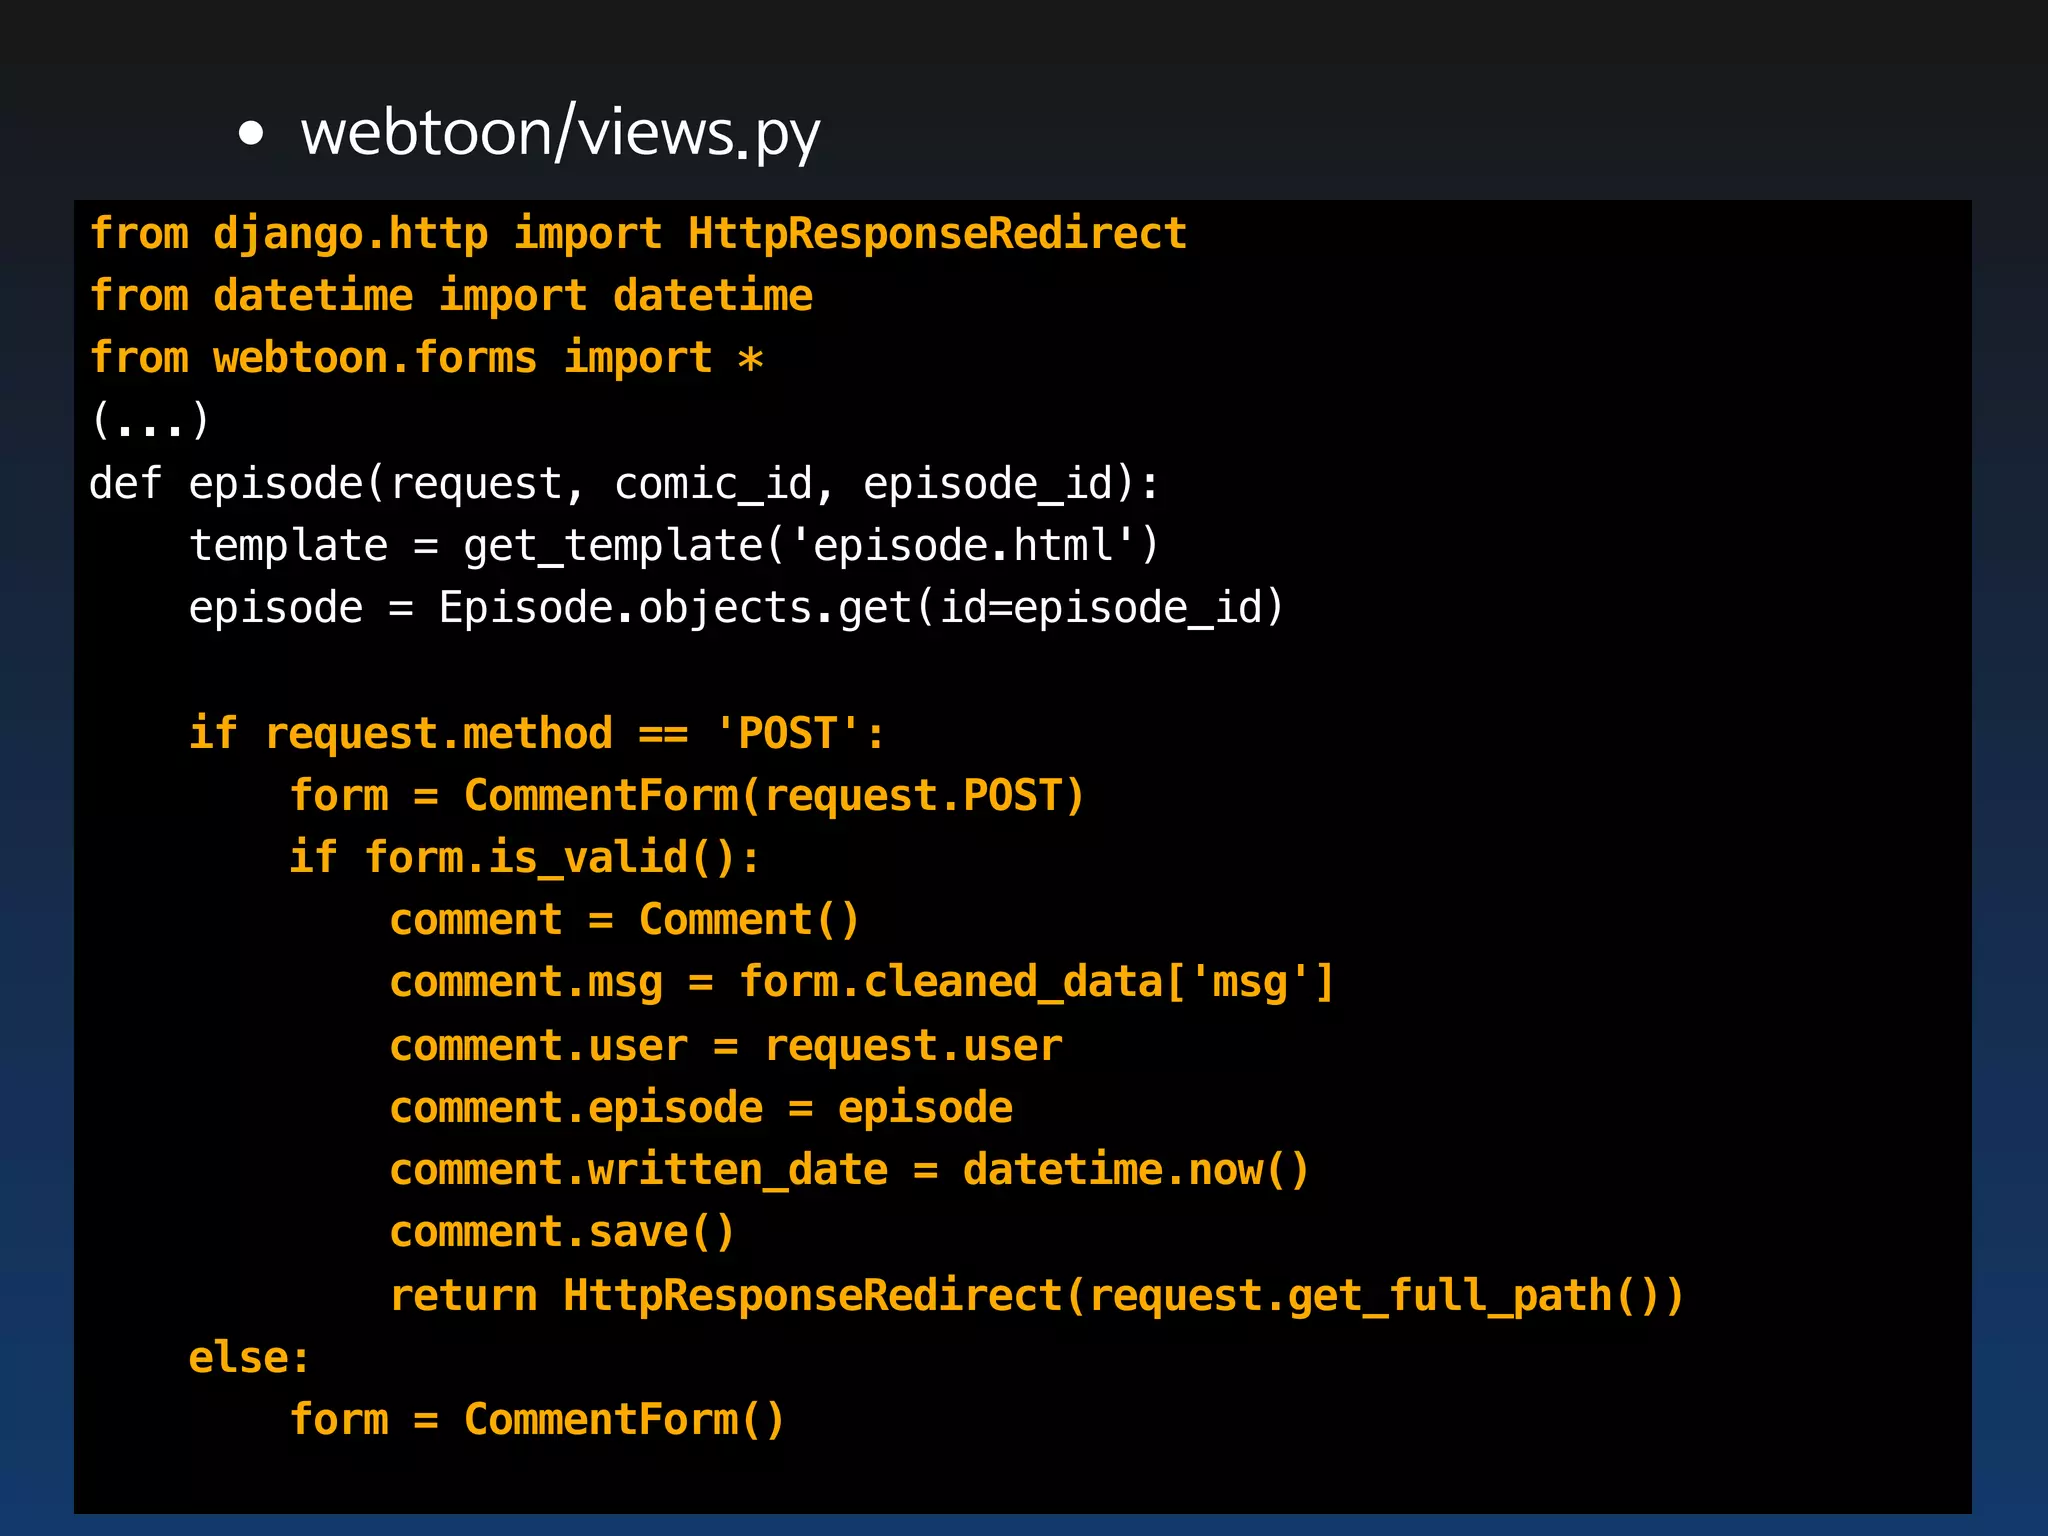Screen dimensions: 2048x1536
Task: Click 'form = CommentForm(request.POST)' line
Action: click(688, 796)
